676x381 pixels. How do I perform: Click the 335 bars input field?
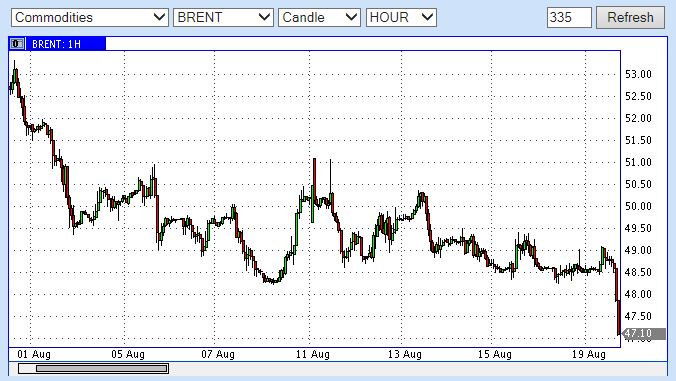point(569,18)
